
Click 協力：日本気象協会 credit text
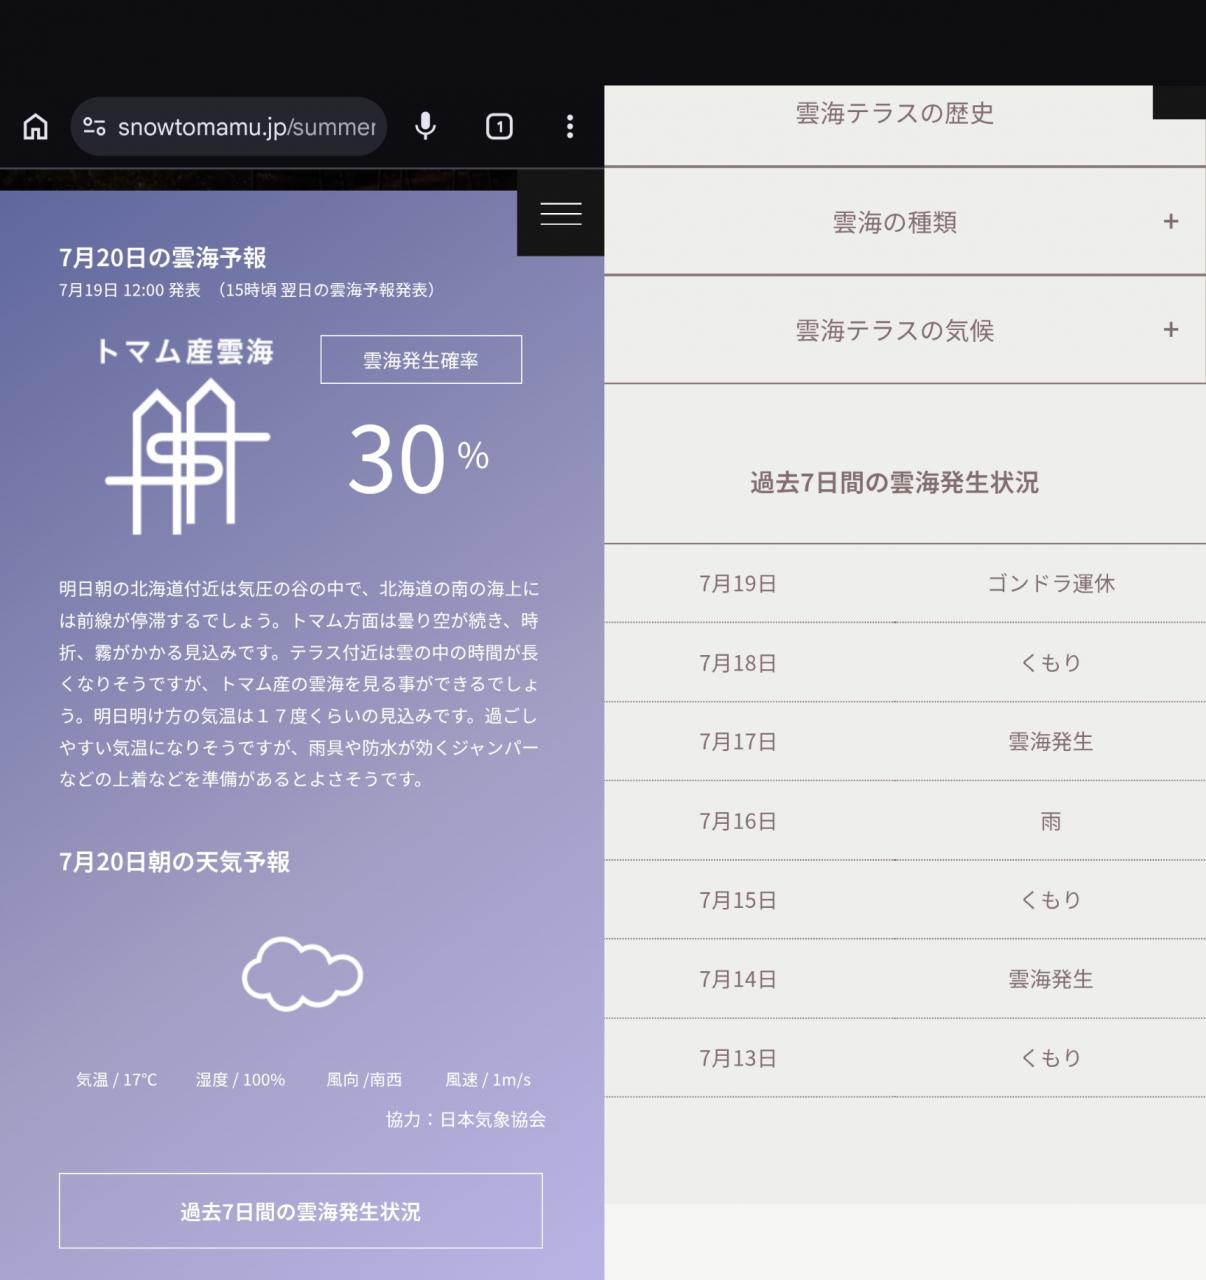pyautogui.click(x=466, y=1120)
